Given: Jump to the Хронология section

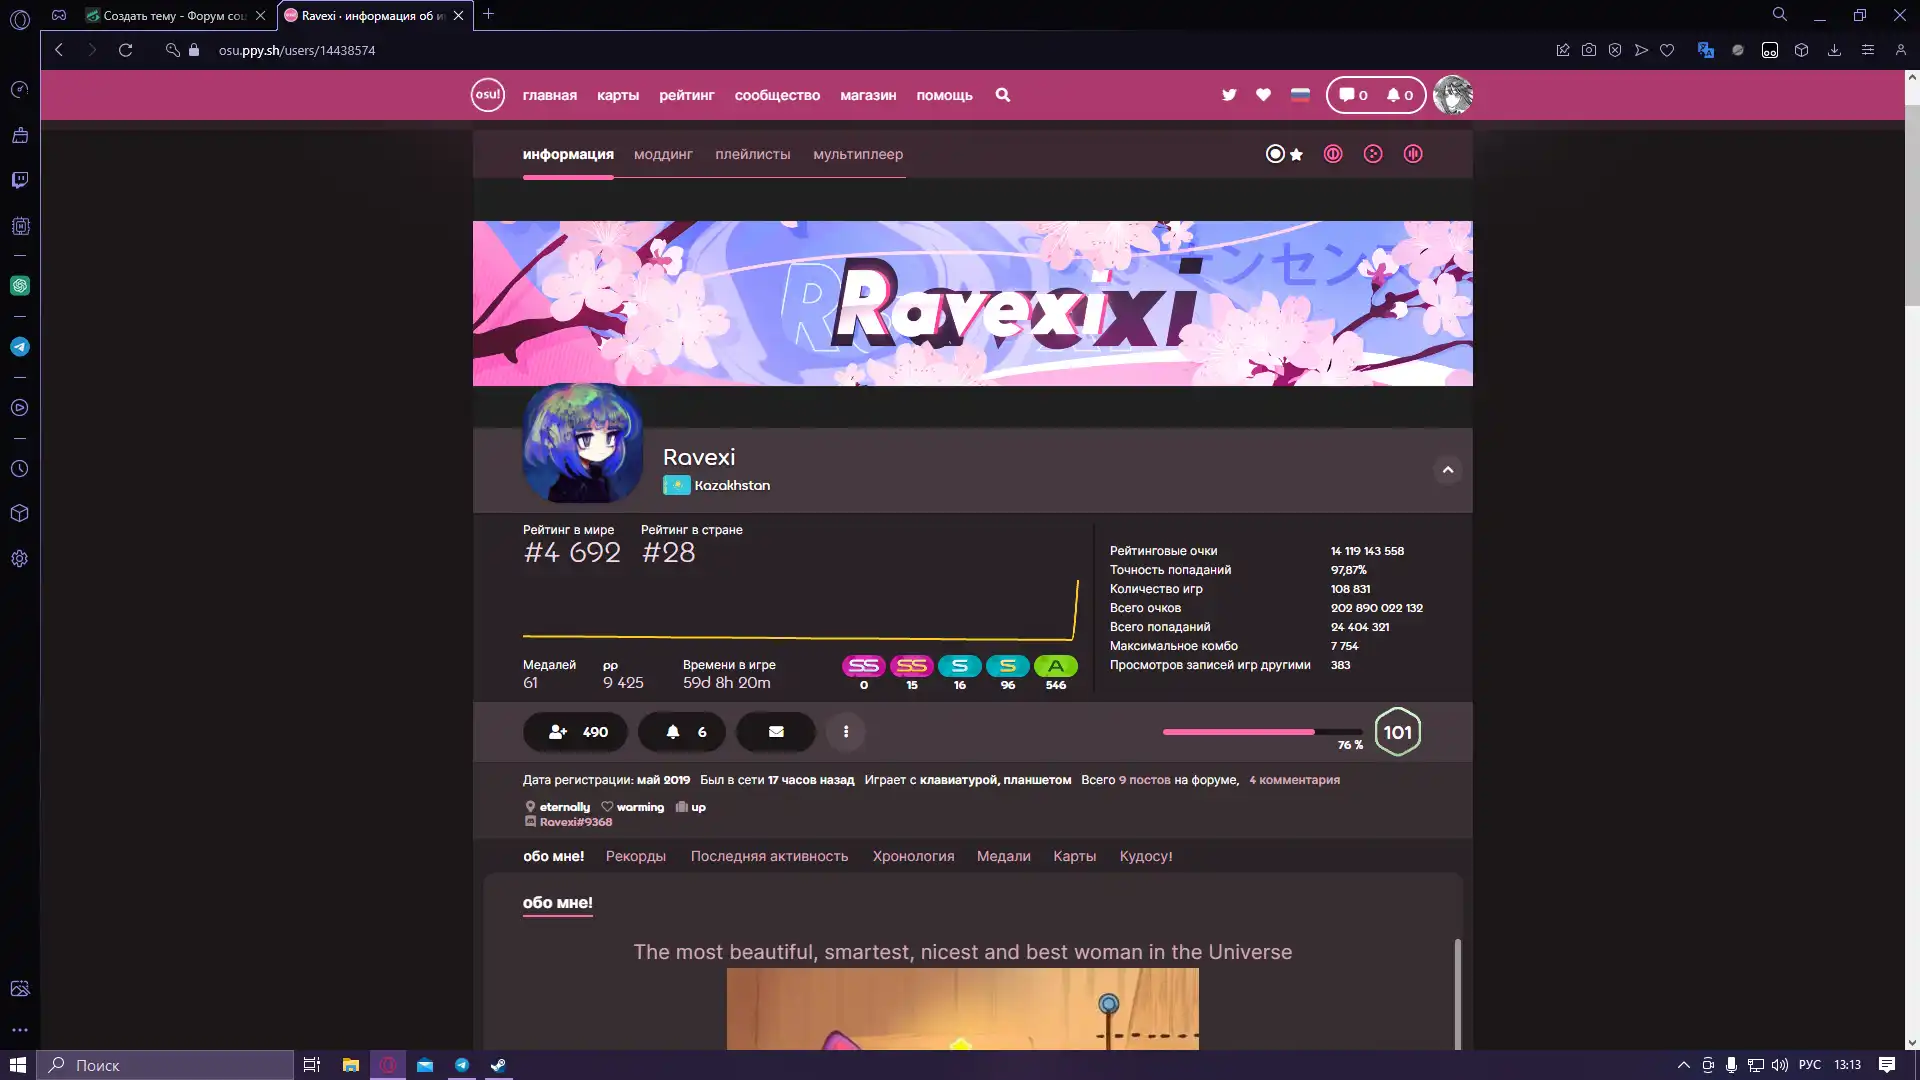Looking at the screenshot, I should (913, 856).
